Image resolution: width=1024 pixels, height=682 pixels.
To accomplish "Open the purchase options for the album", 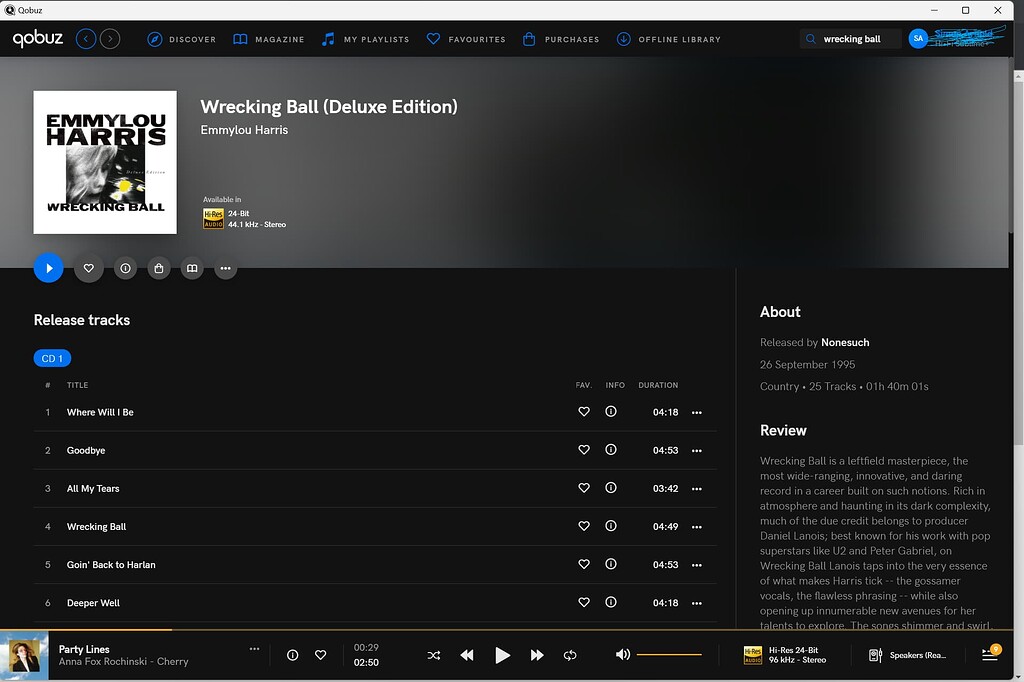I will (158, 268).
